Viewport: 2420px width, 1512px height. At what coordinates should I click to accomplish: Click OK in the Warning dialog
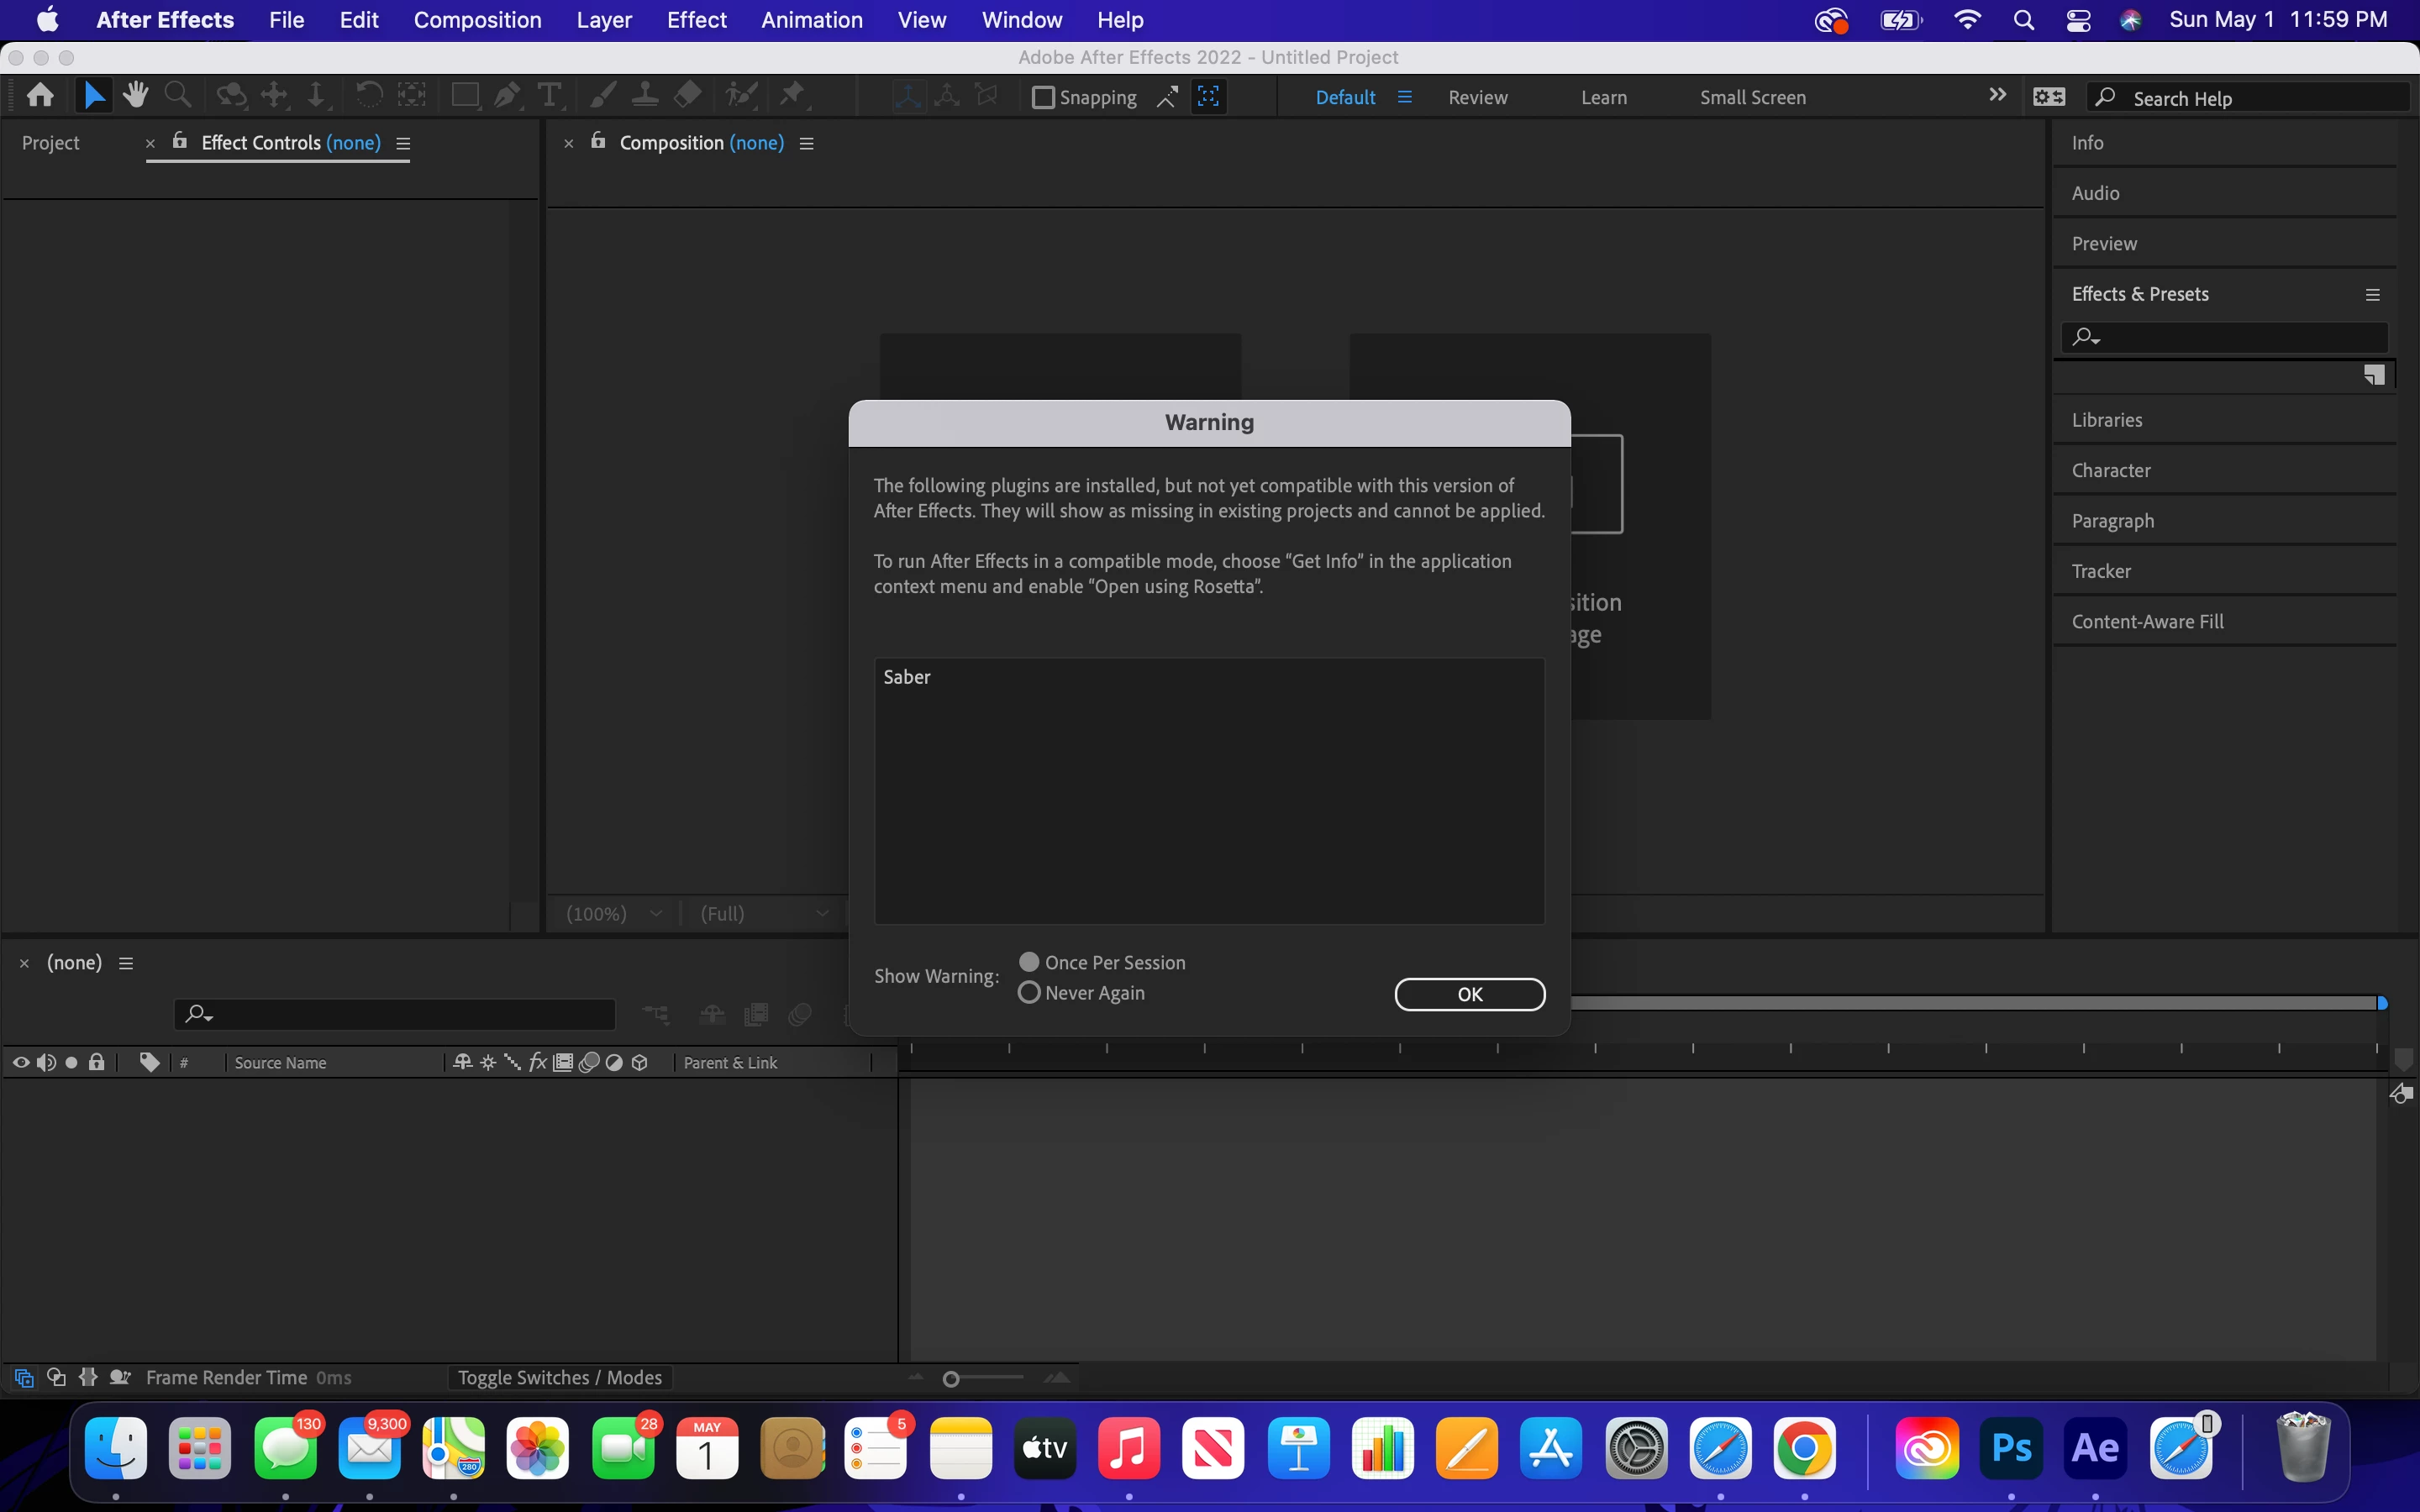1469,994
